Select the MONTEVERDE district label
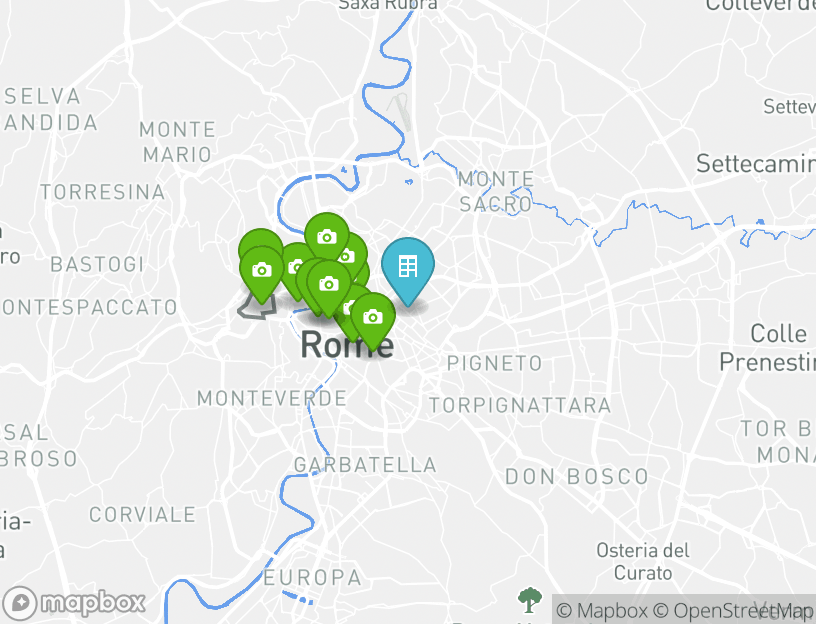Screen dimensions: 816x624 point(272,399)
